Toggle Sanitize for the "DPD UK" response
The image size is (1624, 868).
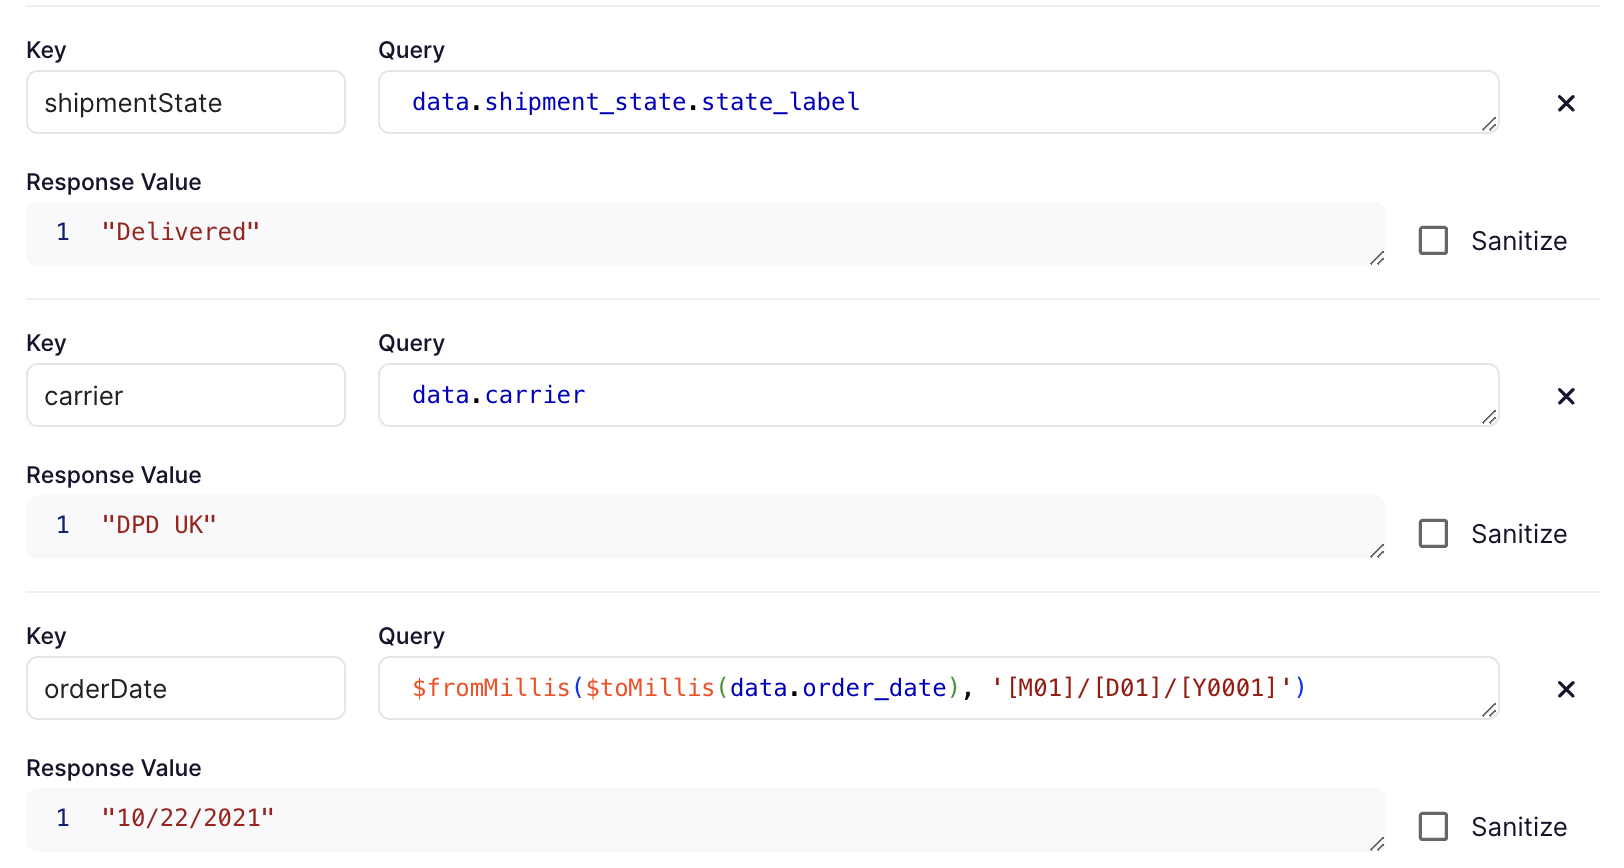(x=1433, y=533)
